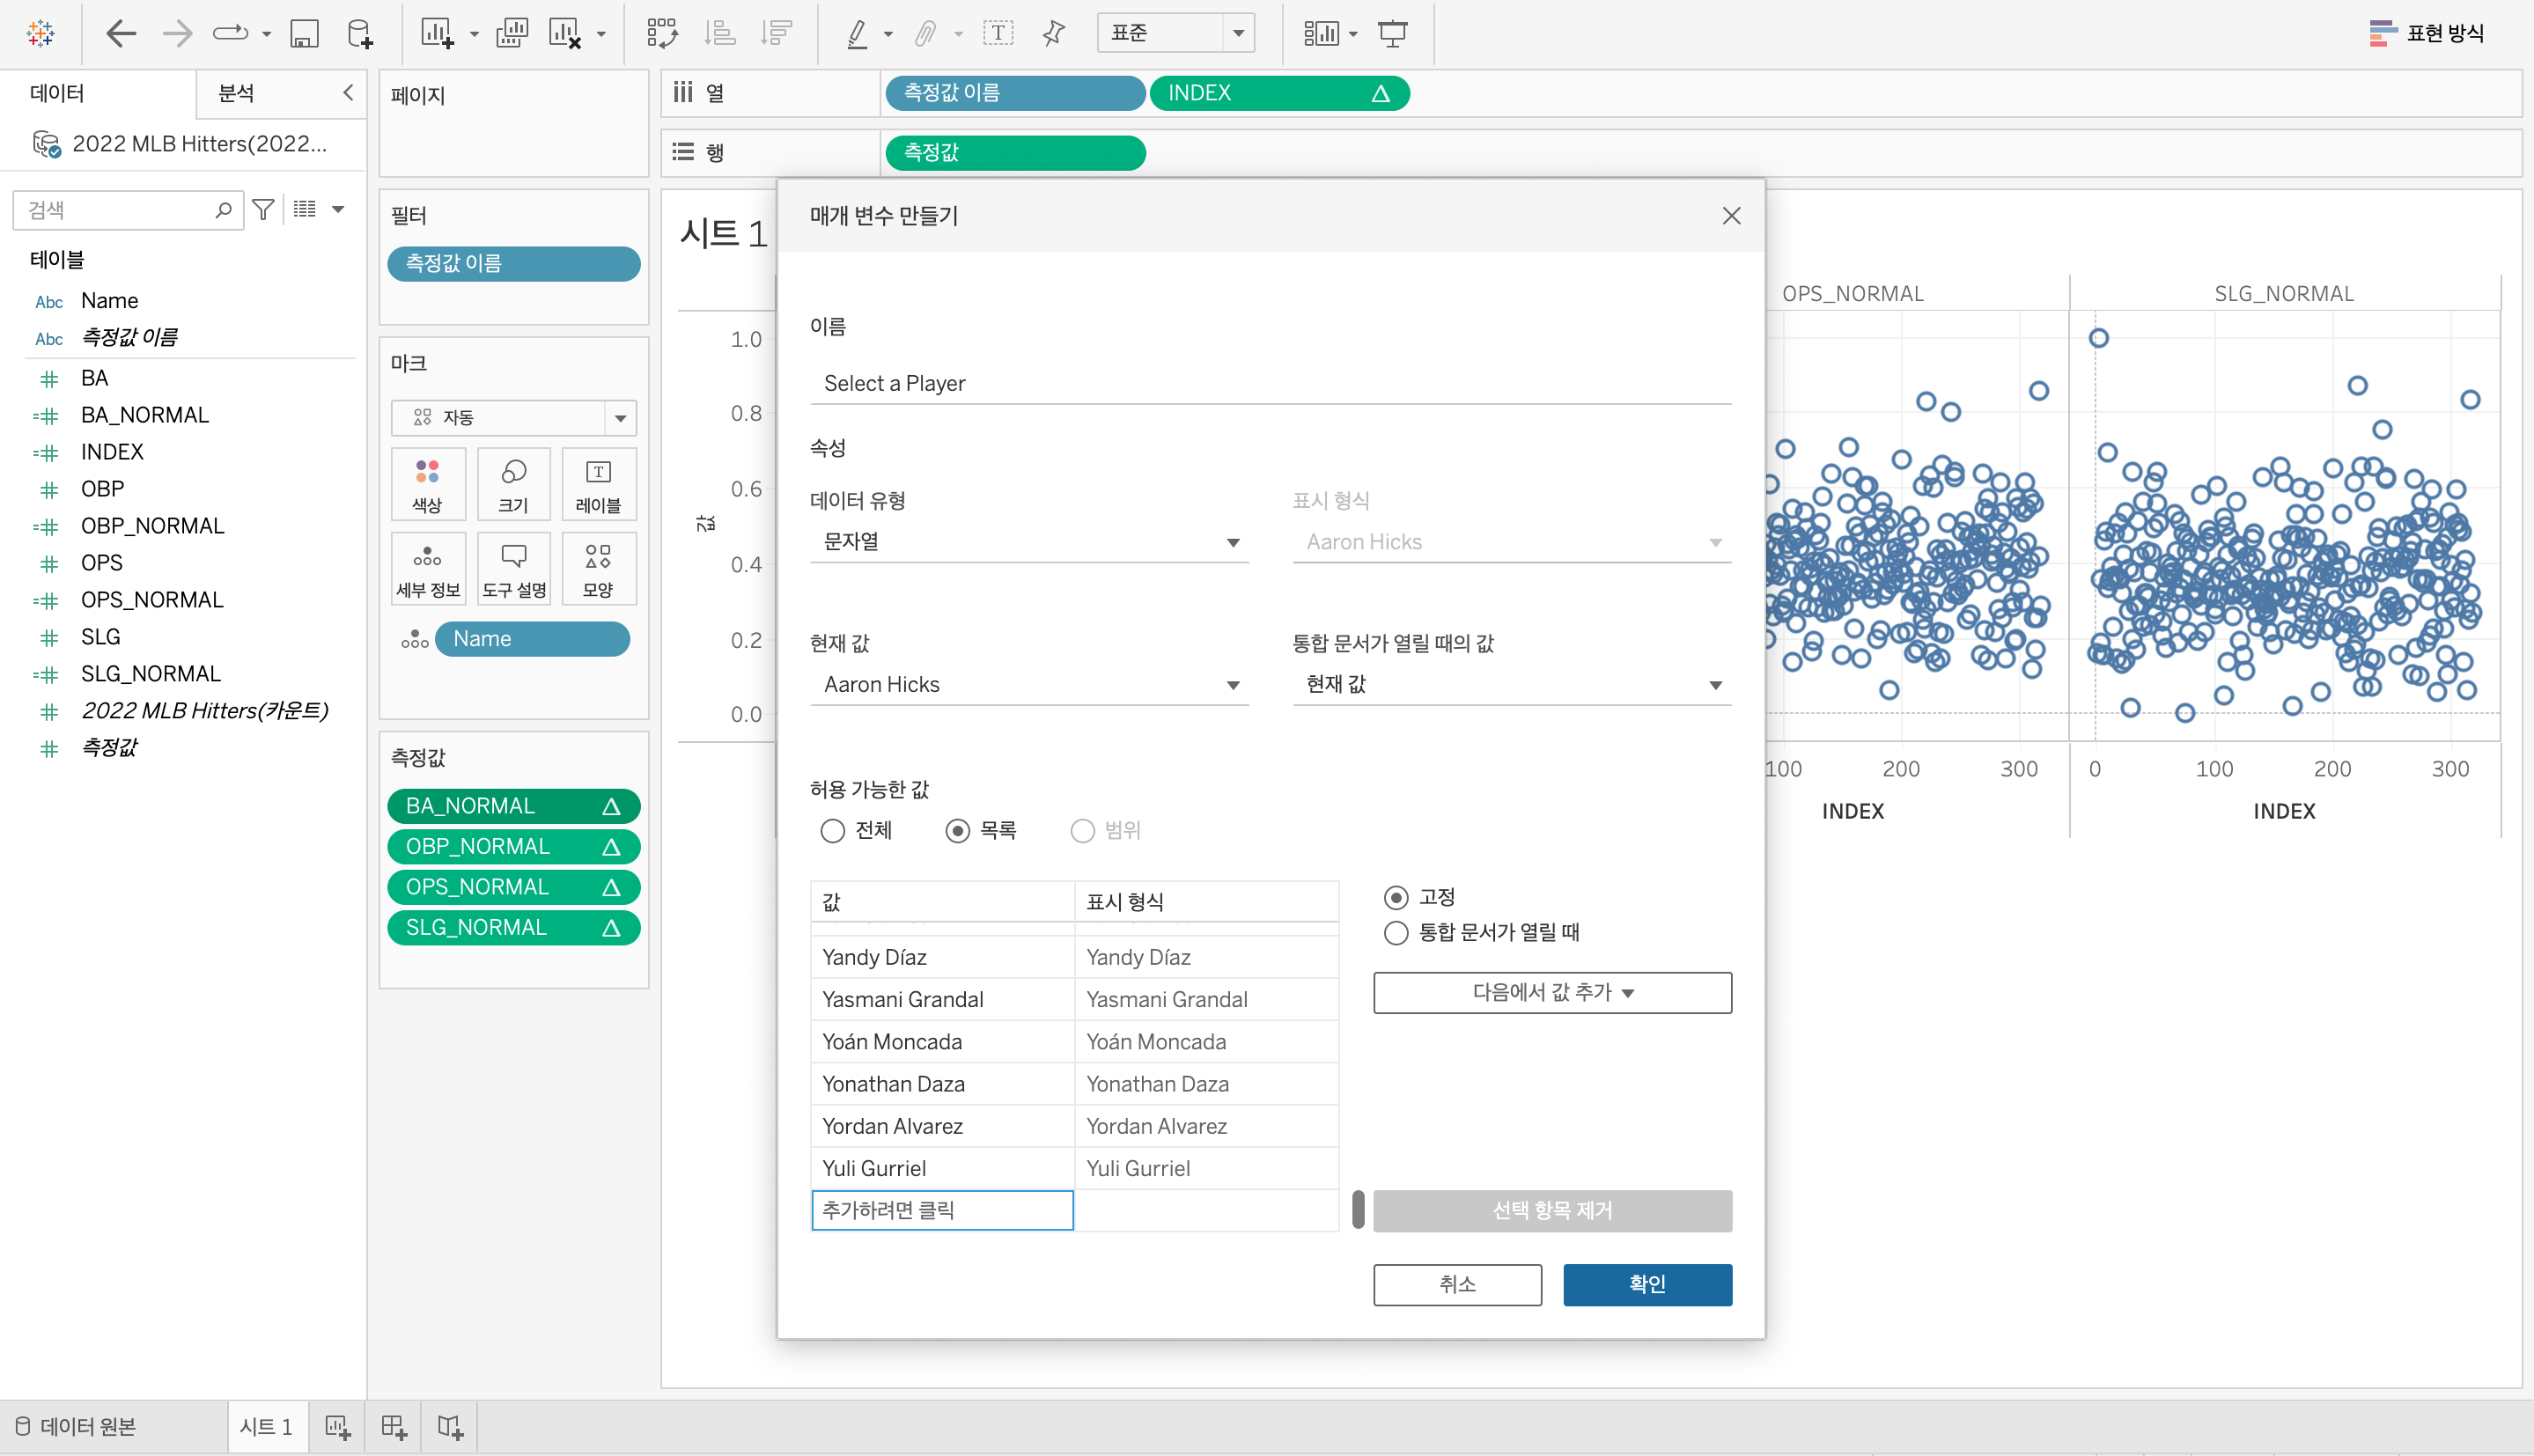This screenshot has width=2534, height=1456.
Task: Click the highlight pen icon
Action: (x=857, y=34)
